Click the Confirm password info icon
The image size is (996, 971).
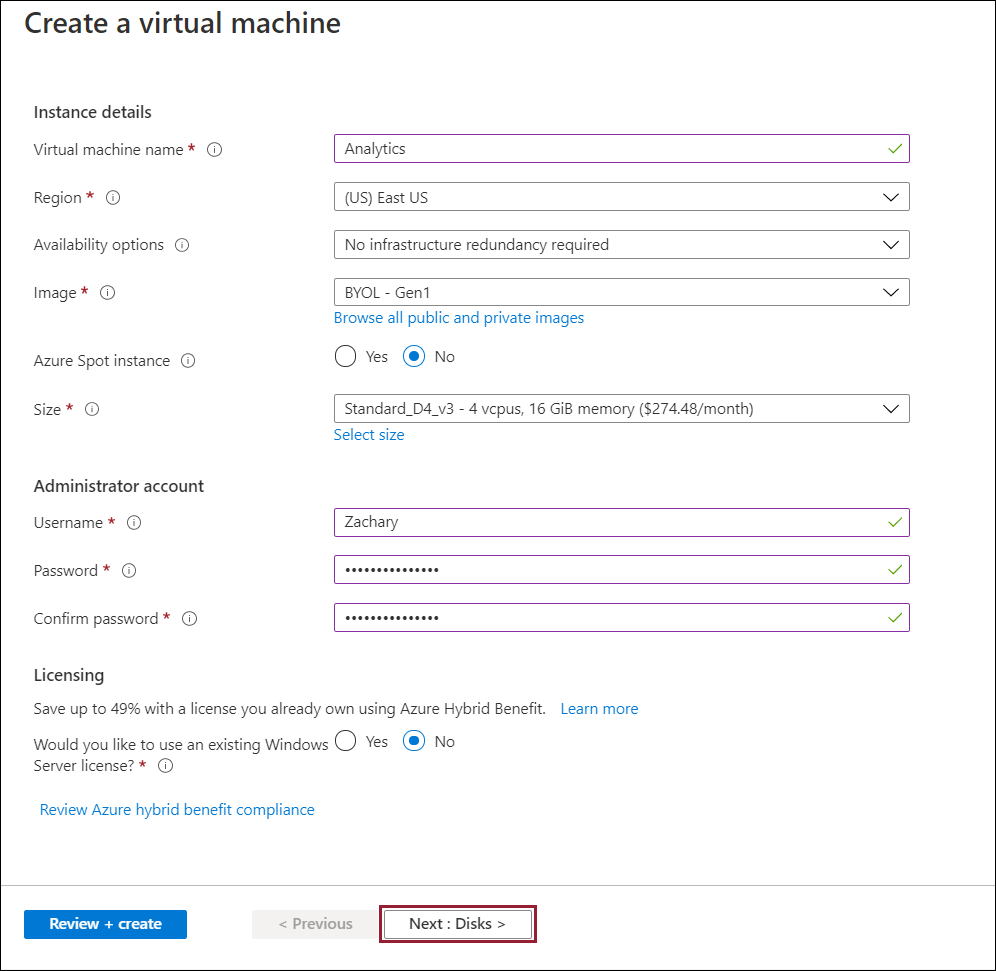pos(189,619)
